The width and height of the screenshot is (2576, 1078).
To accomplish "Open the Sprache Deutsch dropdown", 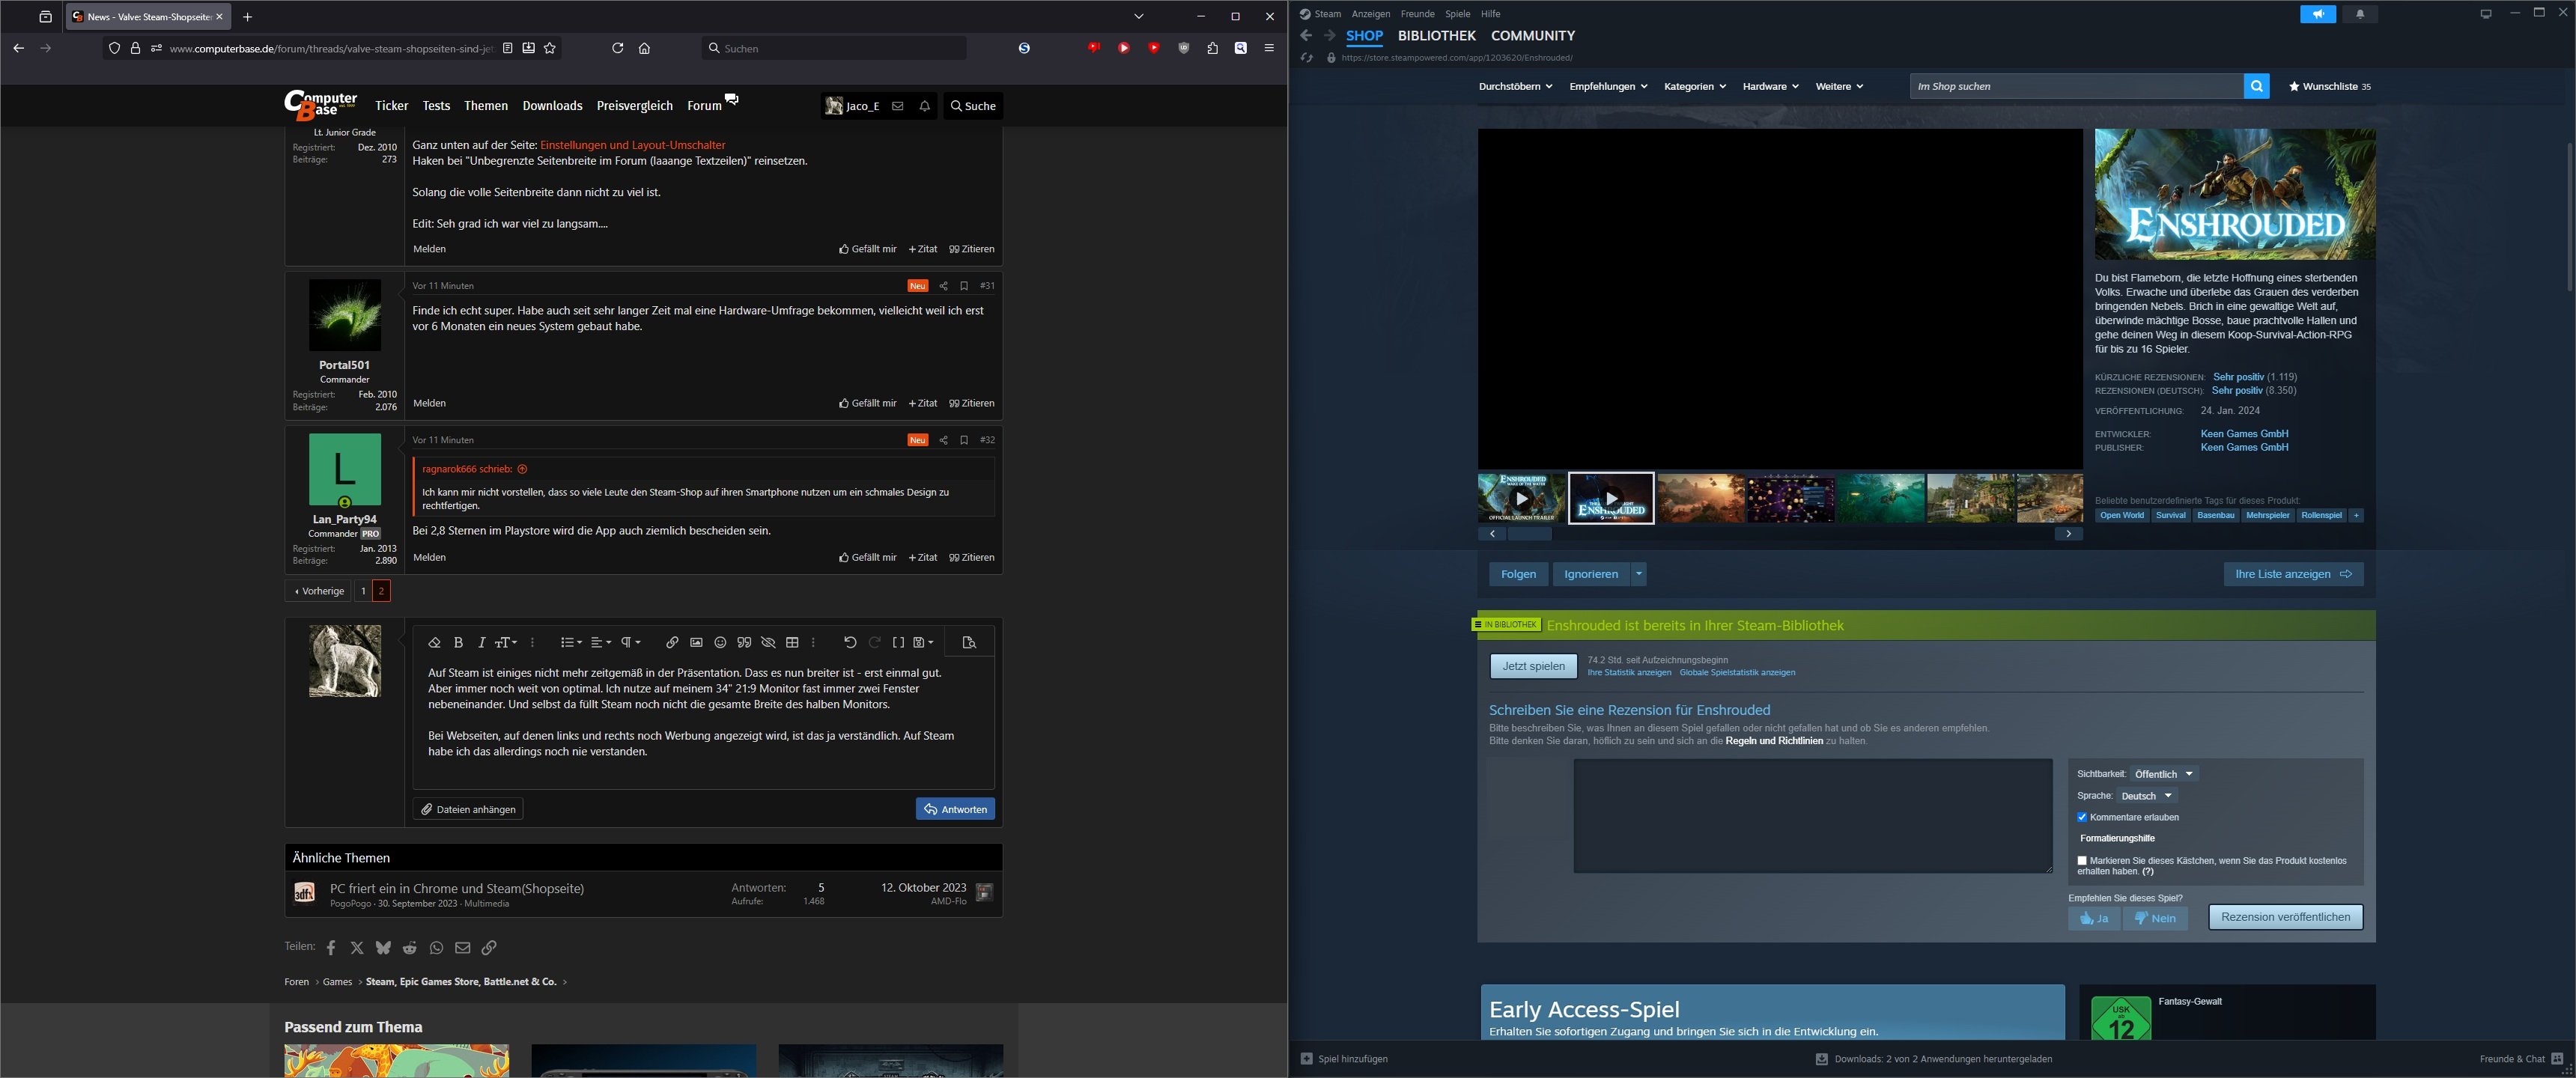I will (x=2146, y=796).
